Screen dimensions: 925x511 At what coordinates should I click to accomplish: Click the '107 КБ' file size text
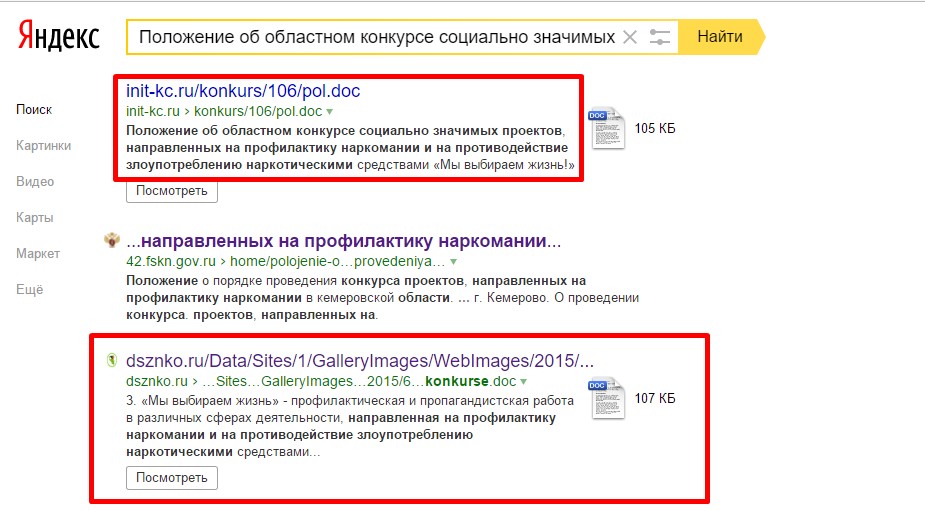[x=655, y=398]
